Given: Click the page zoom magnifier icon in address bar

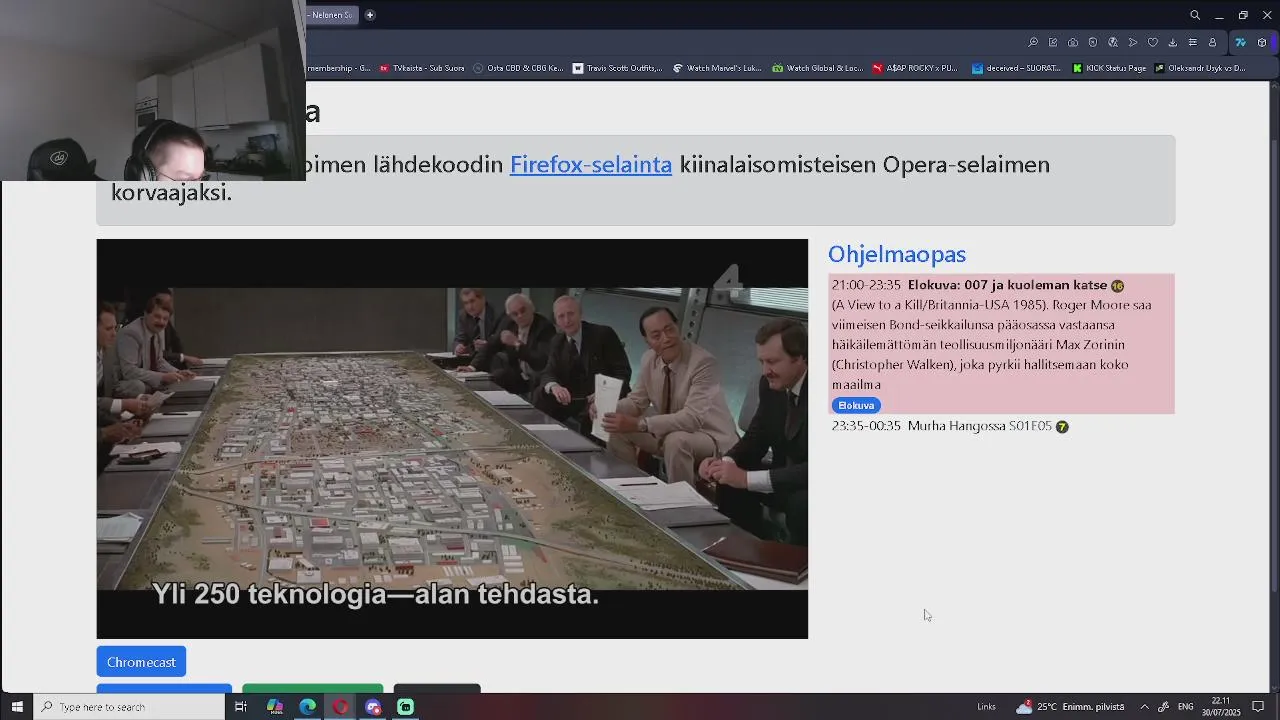Looking at the screenshot, I should click(x=1033, y=42).
